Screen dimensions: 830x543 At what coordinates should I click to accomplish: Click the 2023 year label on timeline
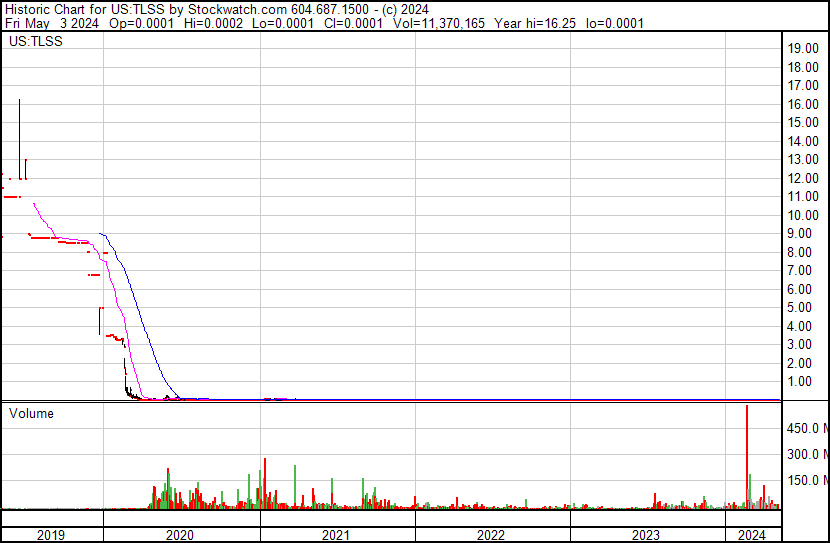pyautogui.click(x=647, y=535)
